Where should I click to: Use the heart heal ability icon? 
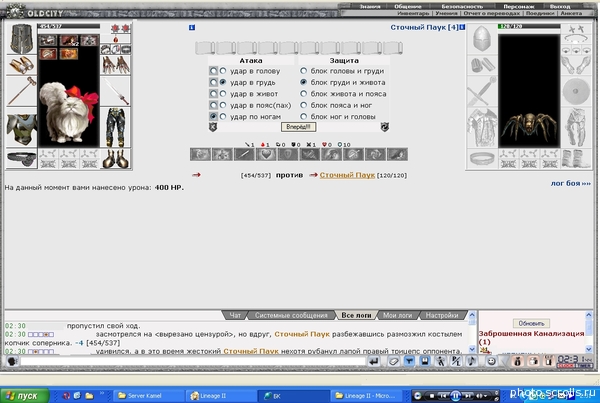click(x=266, y=155)
